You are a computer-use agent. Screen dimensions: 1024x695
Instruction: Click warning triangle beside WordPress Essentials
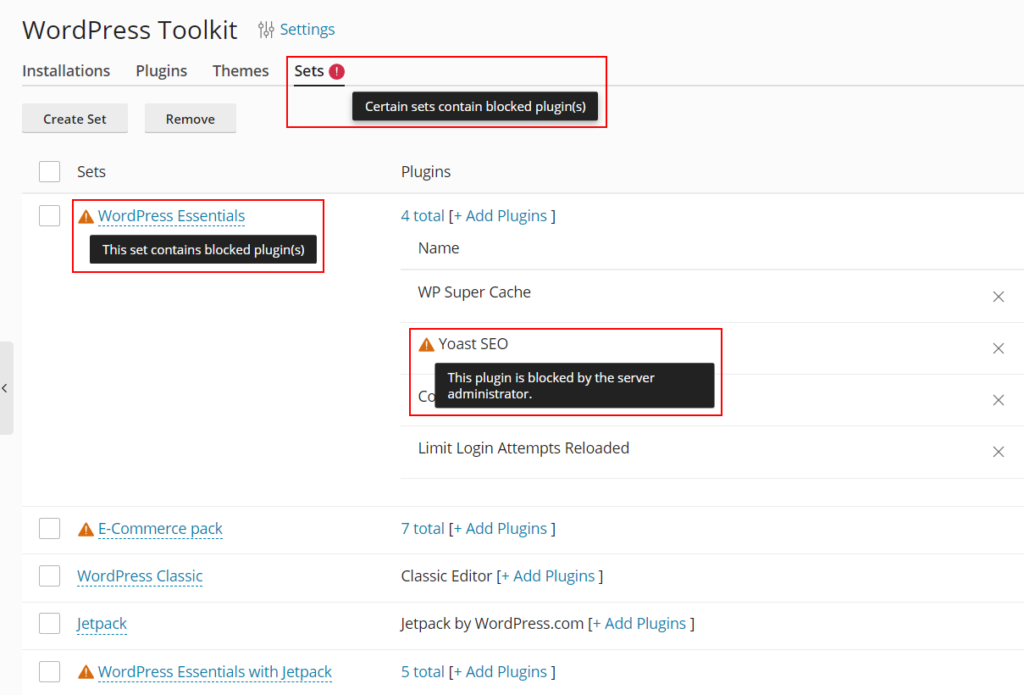pos(86,216)
